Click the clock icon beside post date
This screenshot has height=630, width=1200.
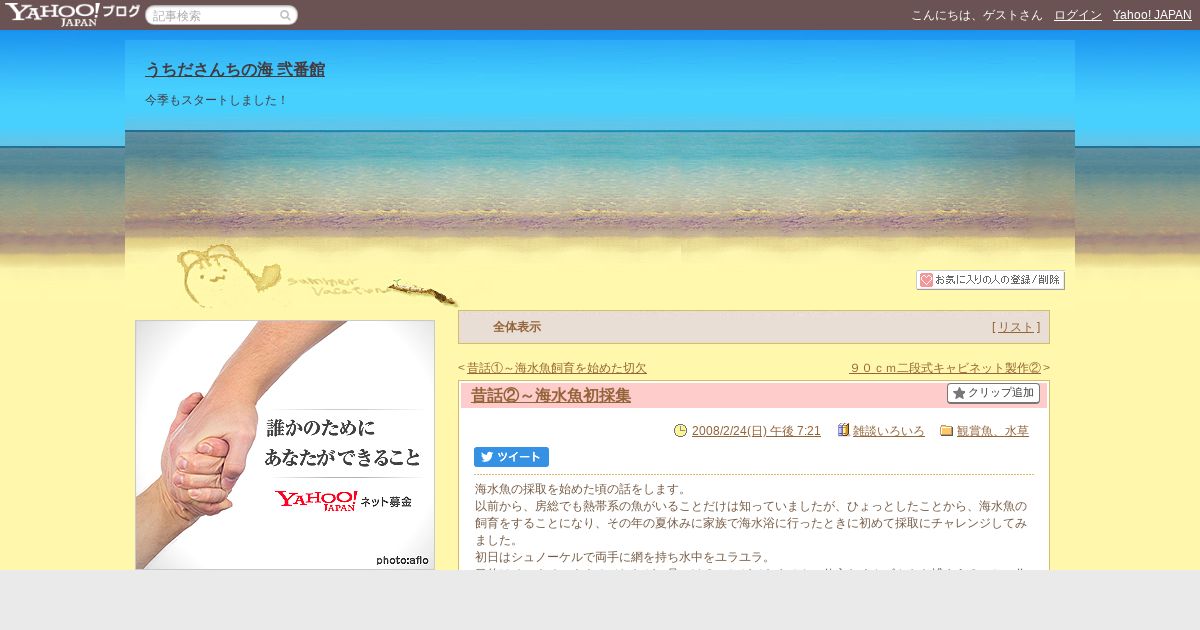pos(681,431)
